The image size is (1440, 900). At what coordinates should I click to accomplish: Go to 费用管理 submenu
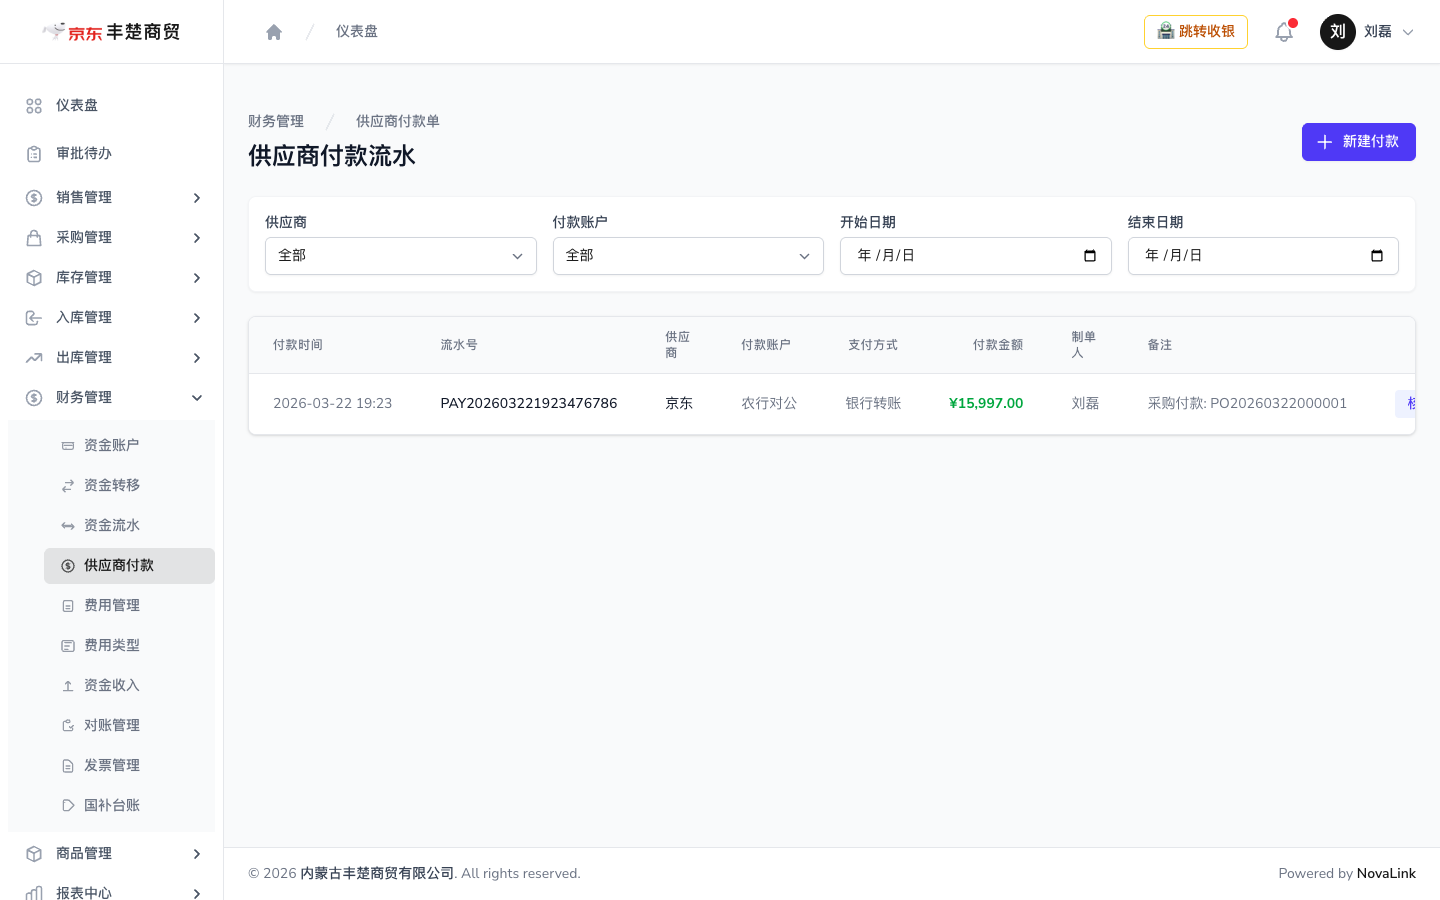coord(129,606)
